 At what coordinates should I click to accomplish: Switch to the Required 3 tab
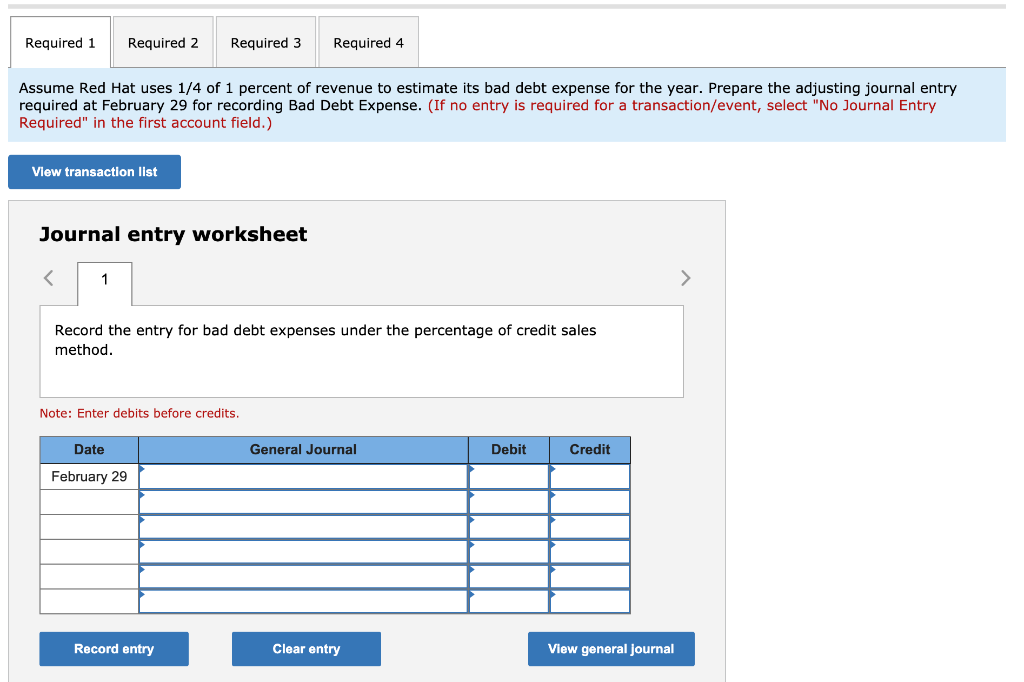pos(266,42)
